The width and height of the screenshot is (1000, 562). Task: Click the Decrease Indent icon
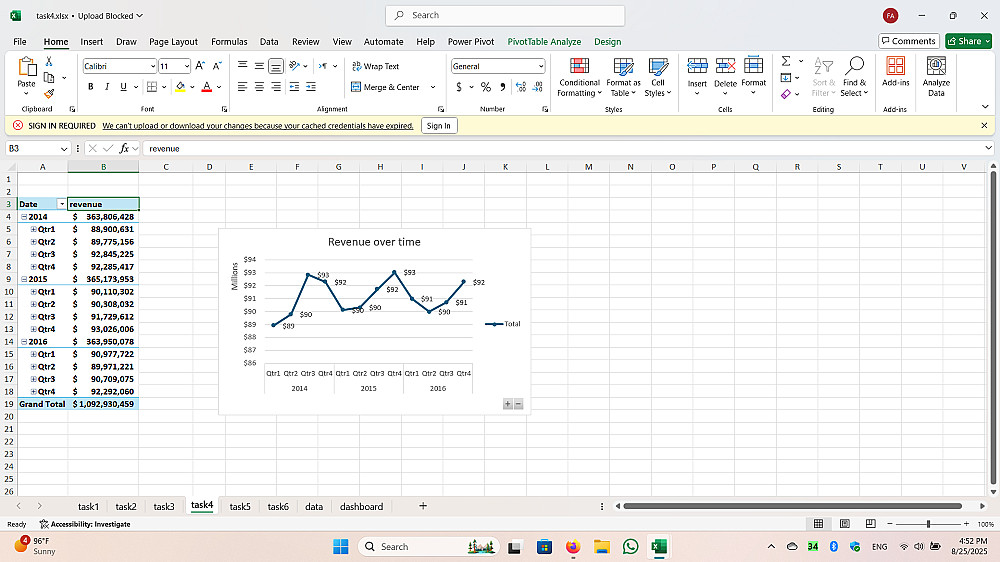coord(294,87)
